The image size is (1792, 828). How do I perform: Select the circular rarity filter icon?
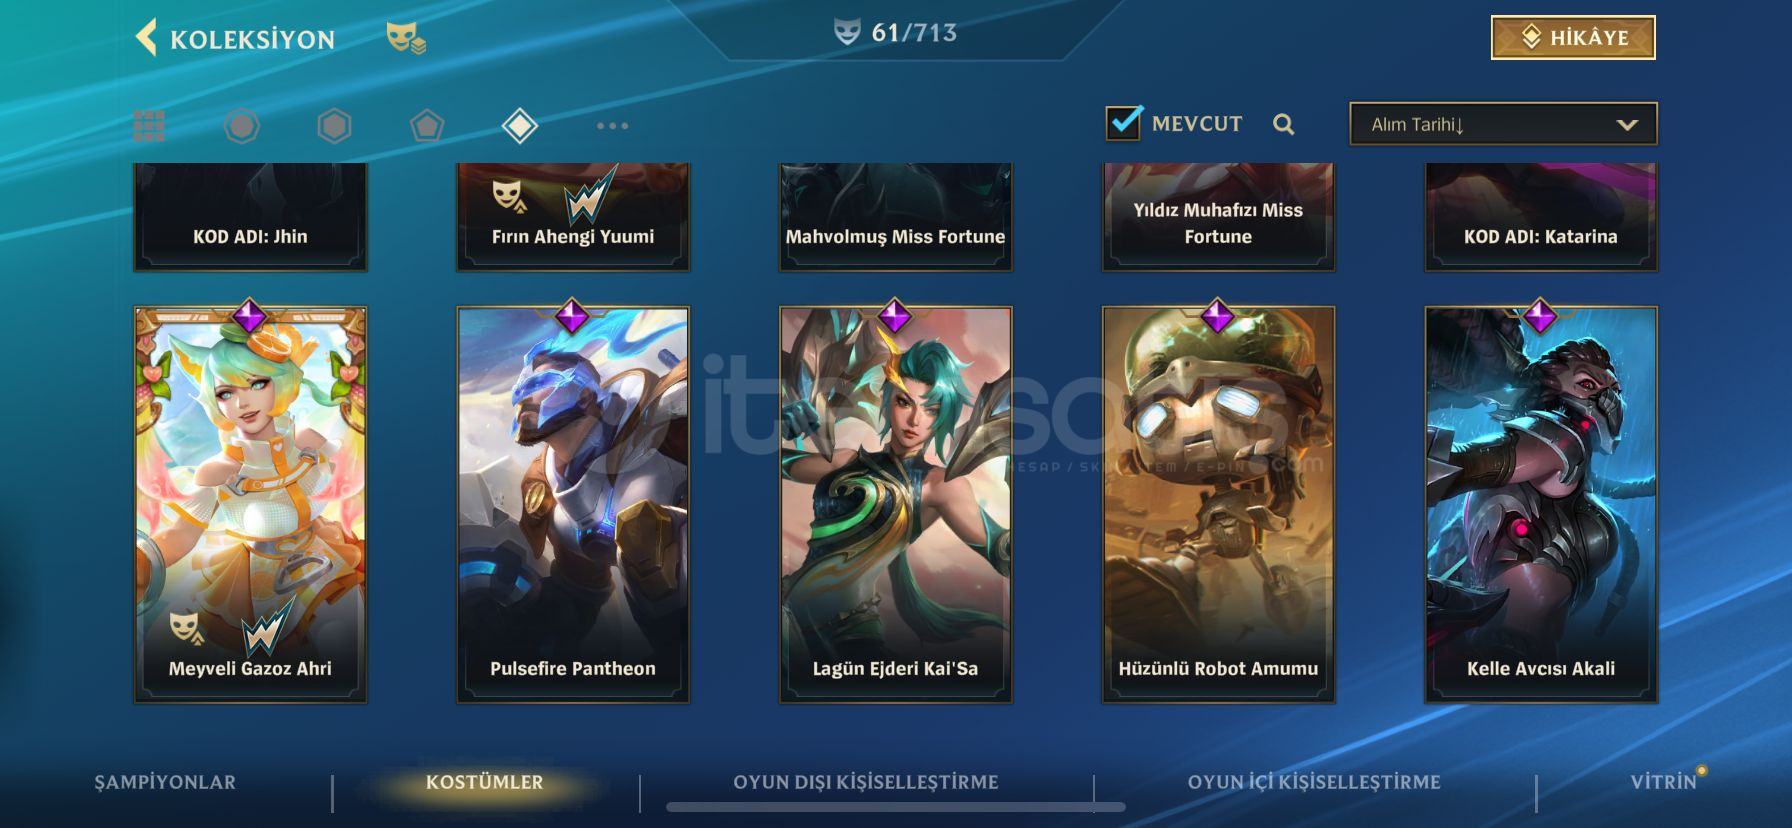click(x=241, y=126)
